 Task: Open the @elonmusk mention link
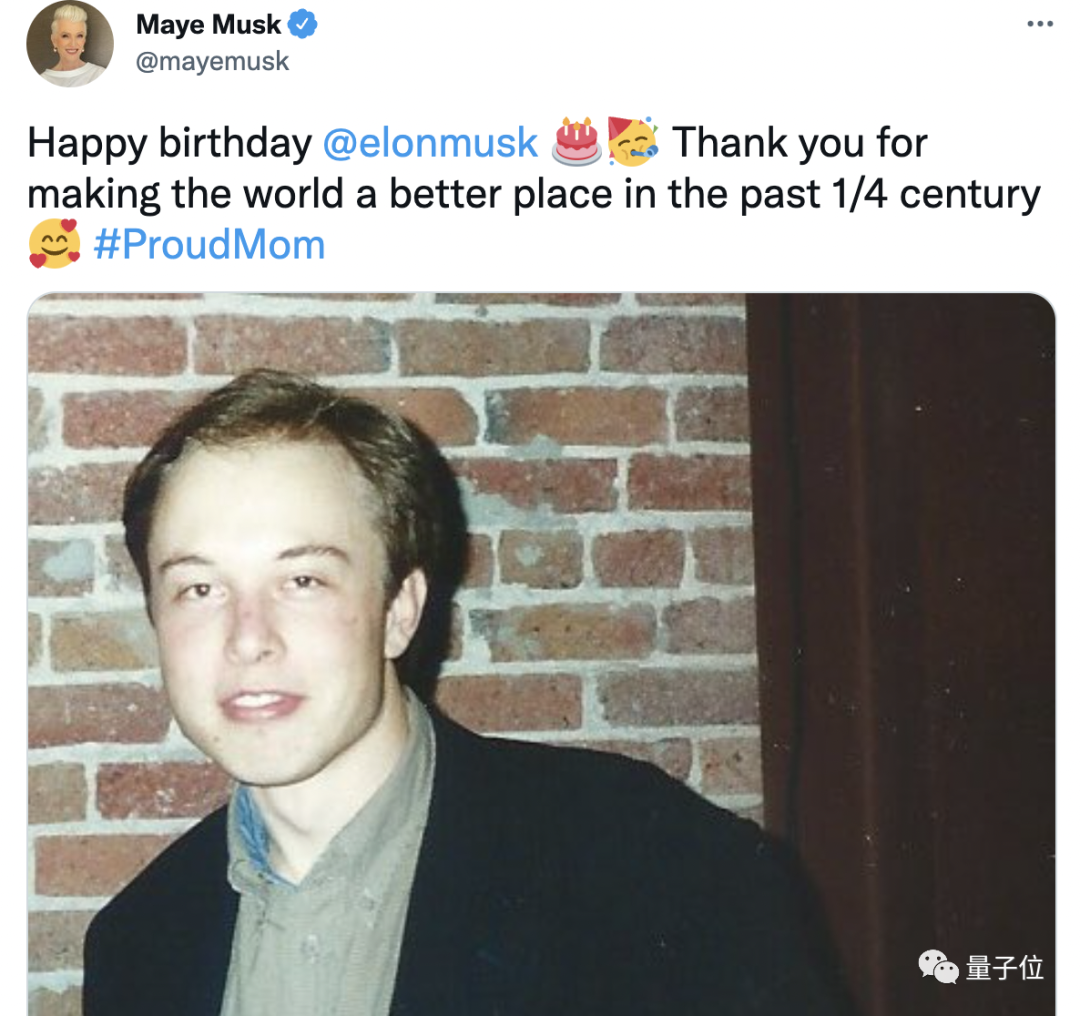(x=431, y=143)
